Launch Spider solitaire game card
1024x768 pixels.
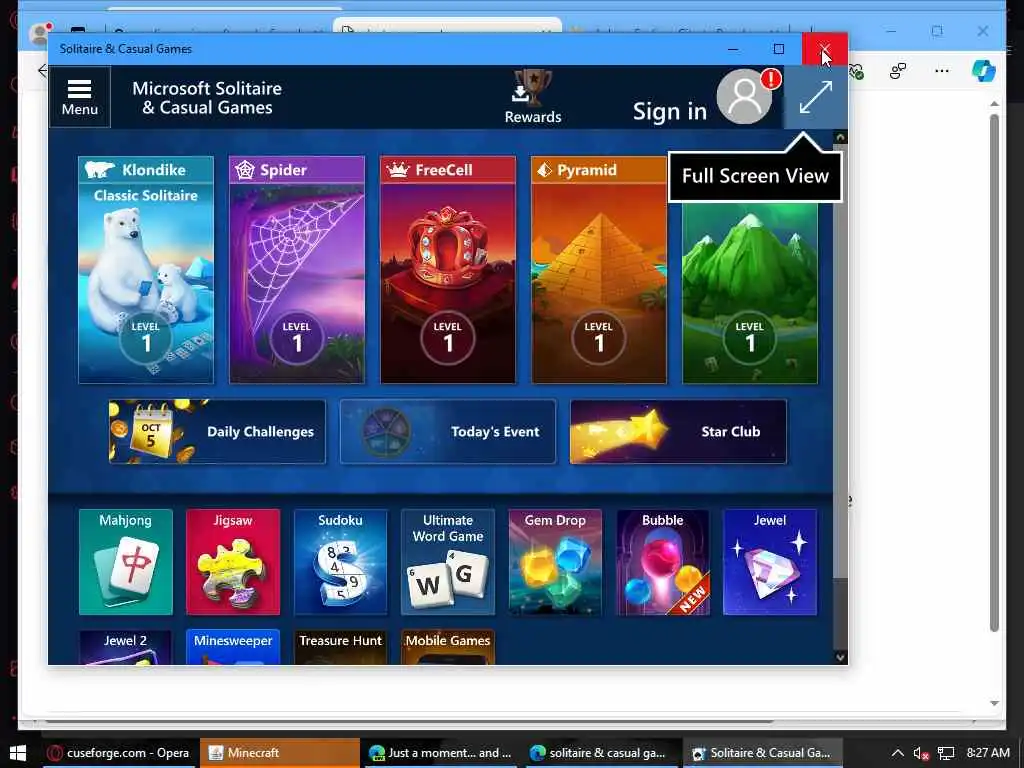tap(297, 270)
